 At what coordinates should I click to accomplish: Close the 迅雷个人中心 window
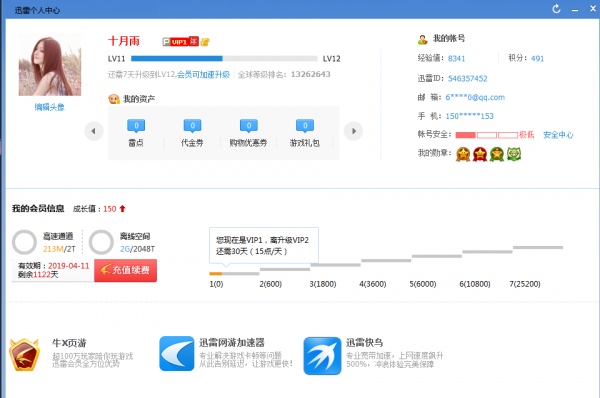[x=593, y=8]
